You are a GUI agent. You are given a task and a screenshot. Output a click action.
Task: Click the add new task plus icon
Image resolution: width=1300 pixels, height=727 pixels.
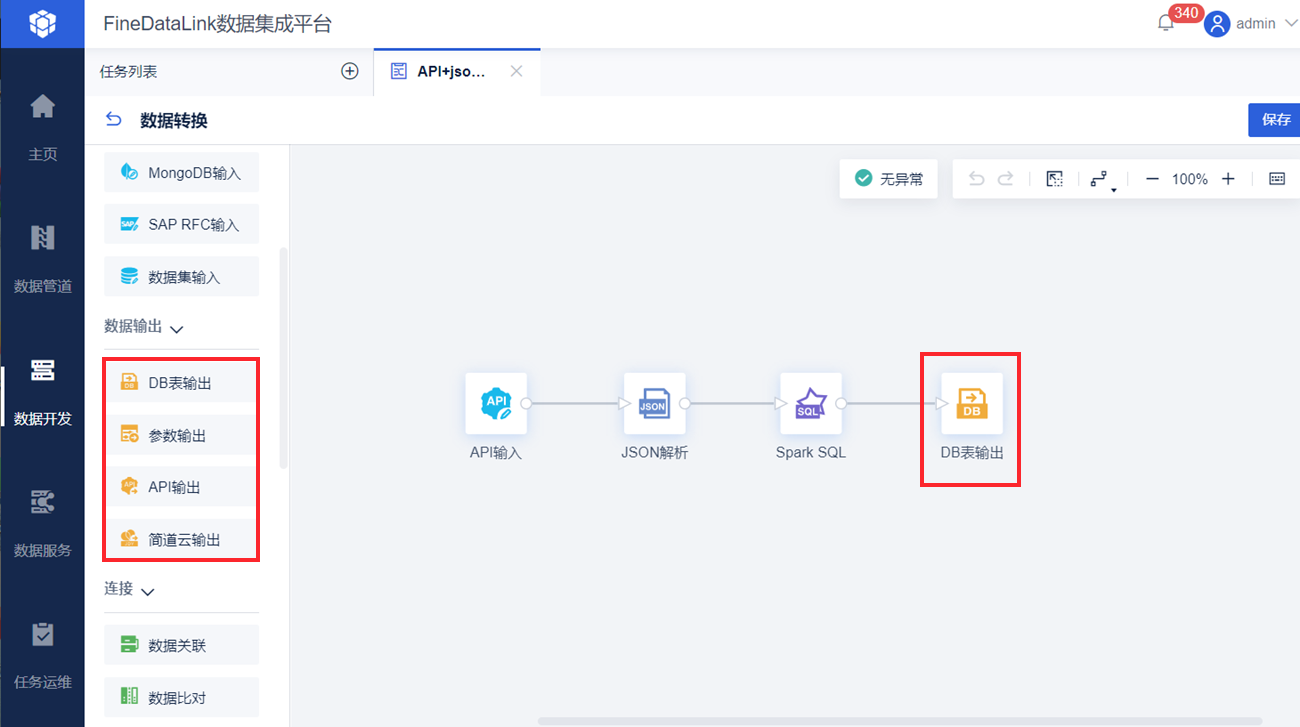pos(350,71)
